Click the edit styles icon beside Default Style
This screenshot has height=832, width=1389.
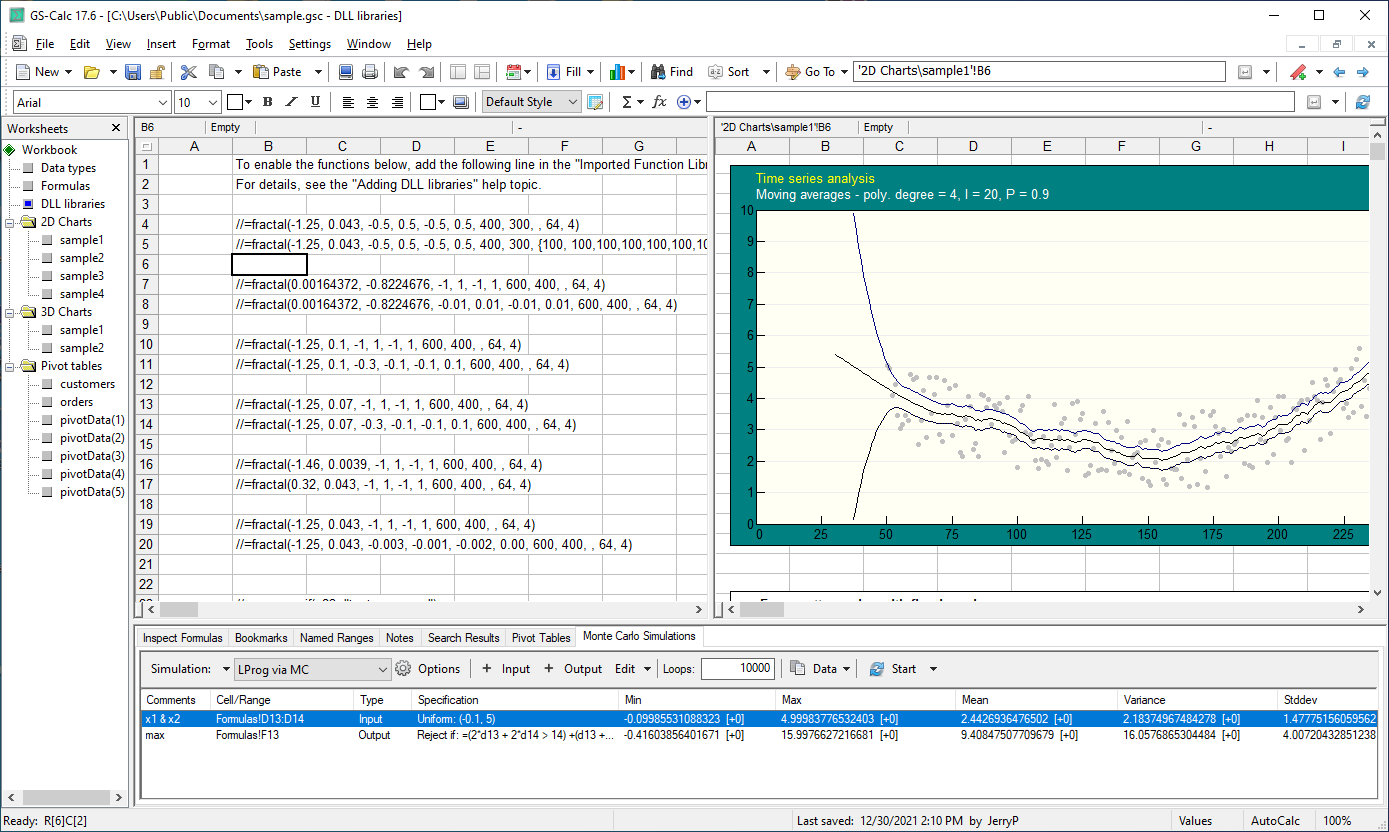(x=596, y=102)
